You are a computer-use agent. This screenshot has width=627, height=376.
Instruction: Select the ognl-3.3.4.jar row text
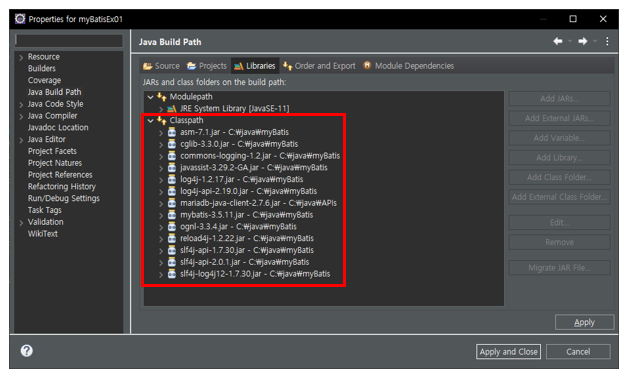pos(238,227)
